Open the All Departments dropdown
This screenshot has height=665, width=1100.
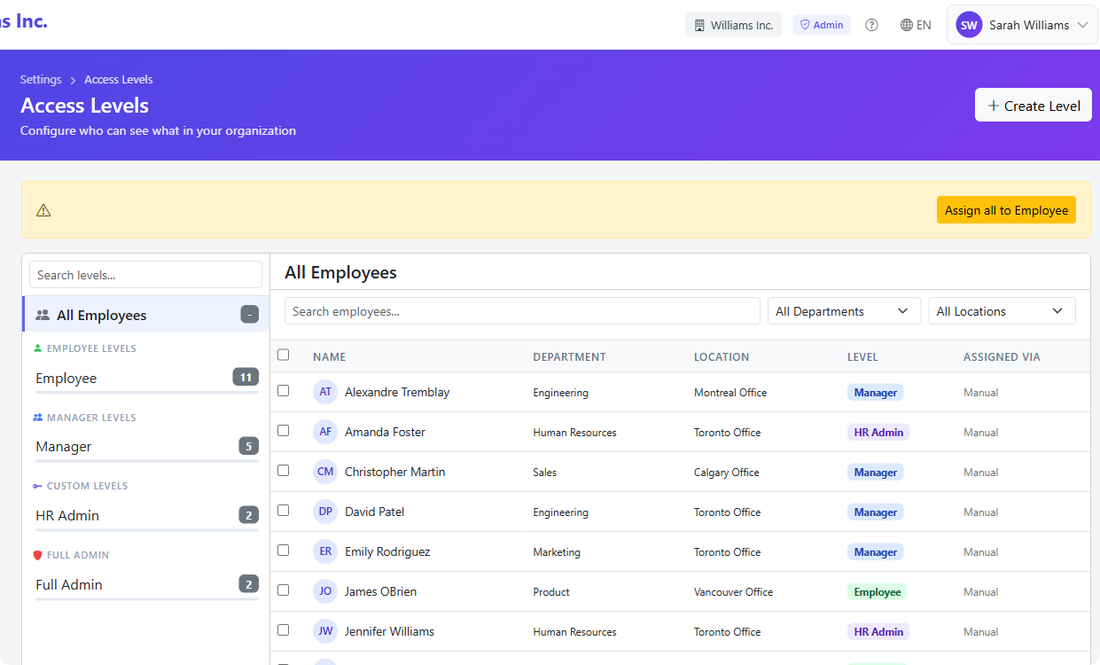click(x=843, y=310)
